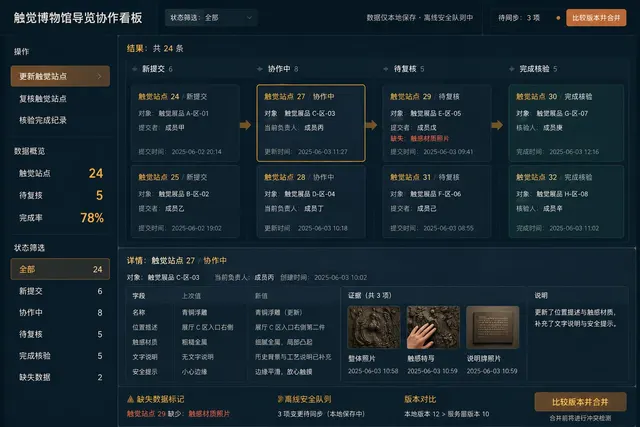
Task: Click the 展厅 C 区入口右侧第二件 cell
Action: point(290,327)
